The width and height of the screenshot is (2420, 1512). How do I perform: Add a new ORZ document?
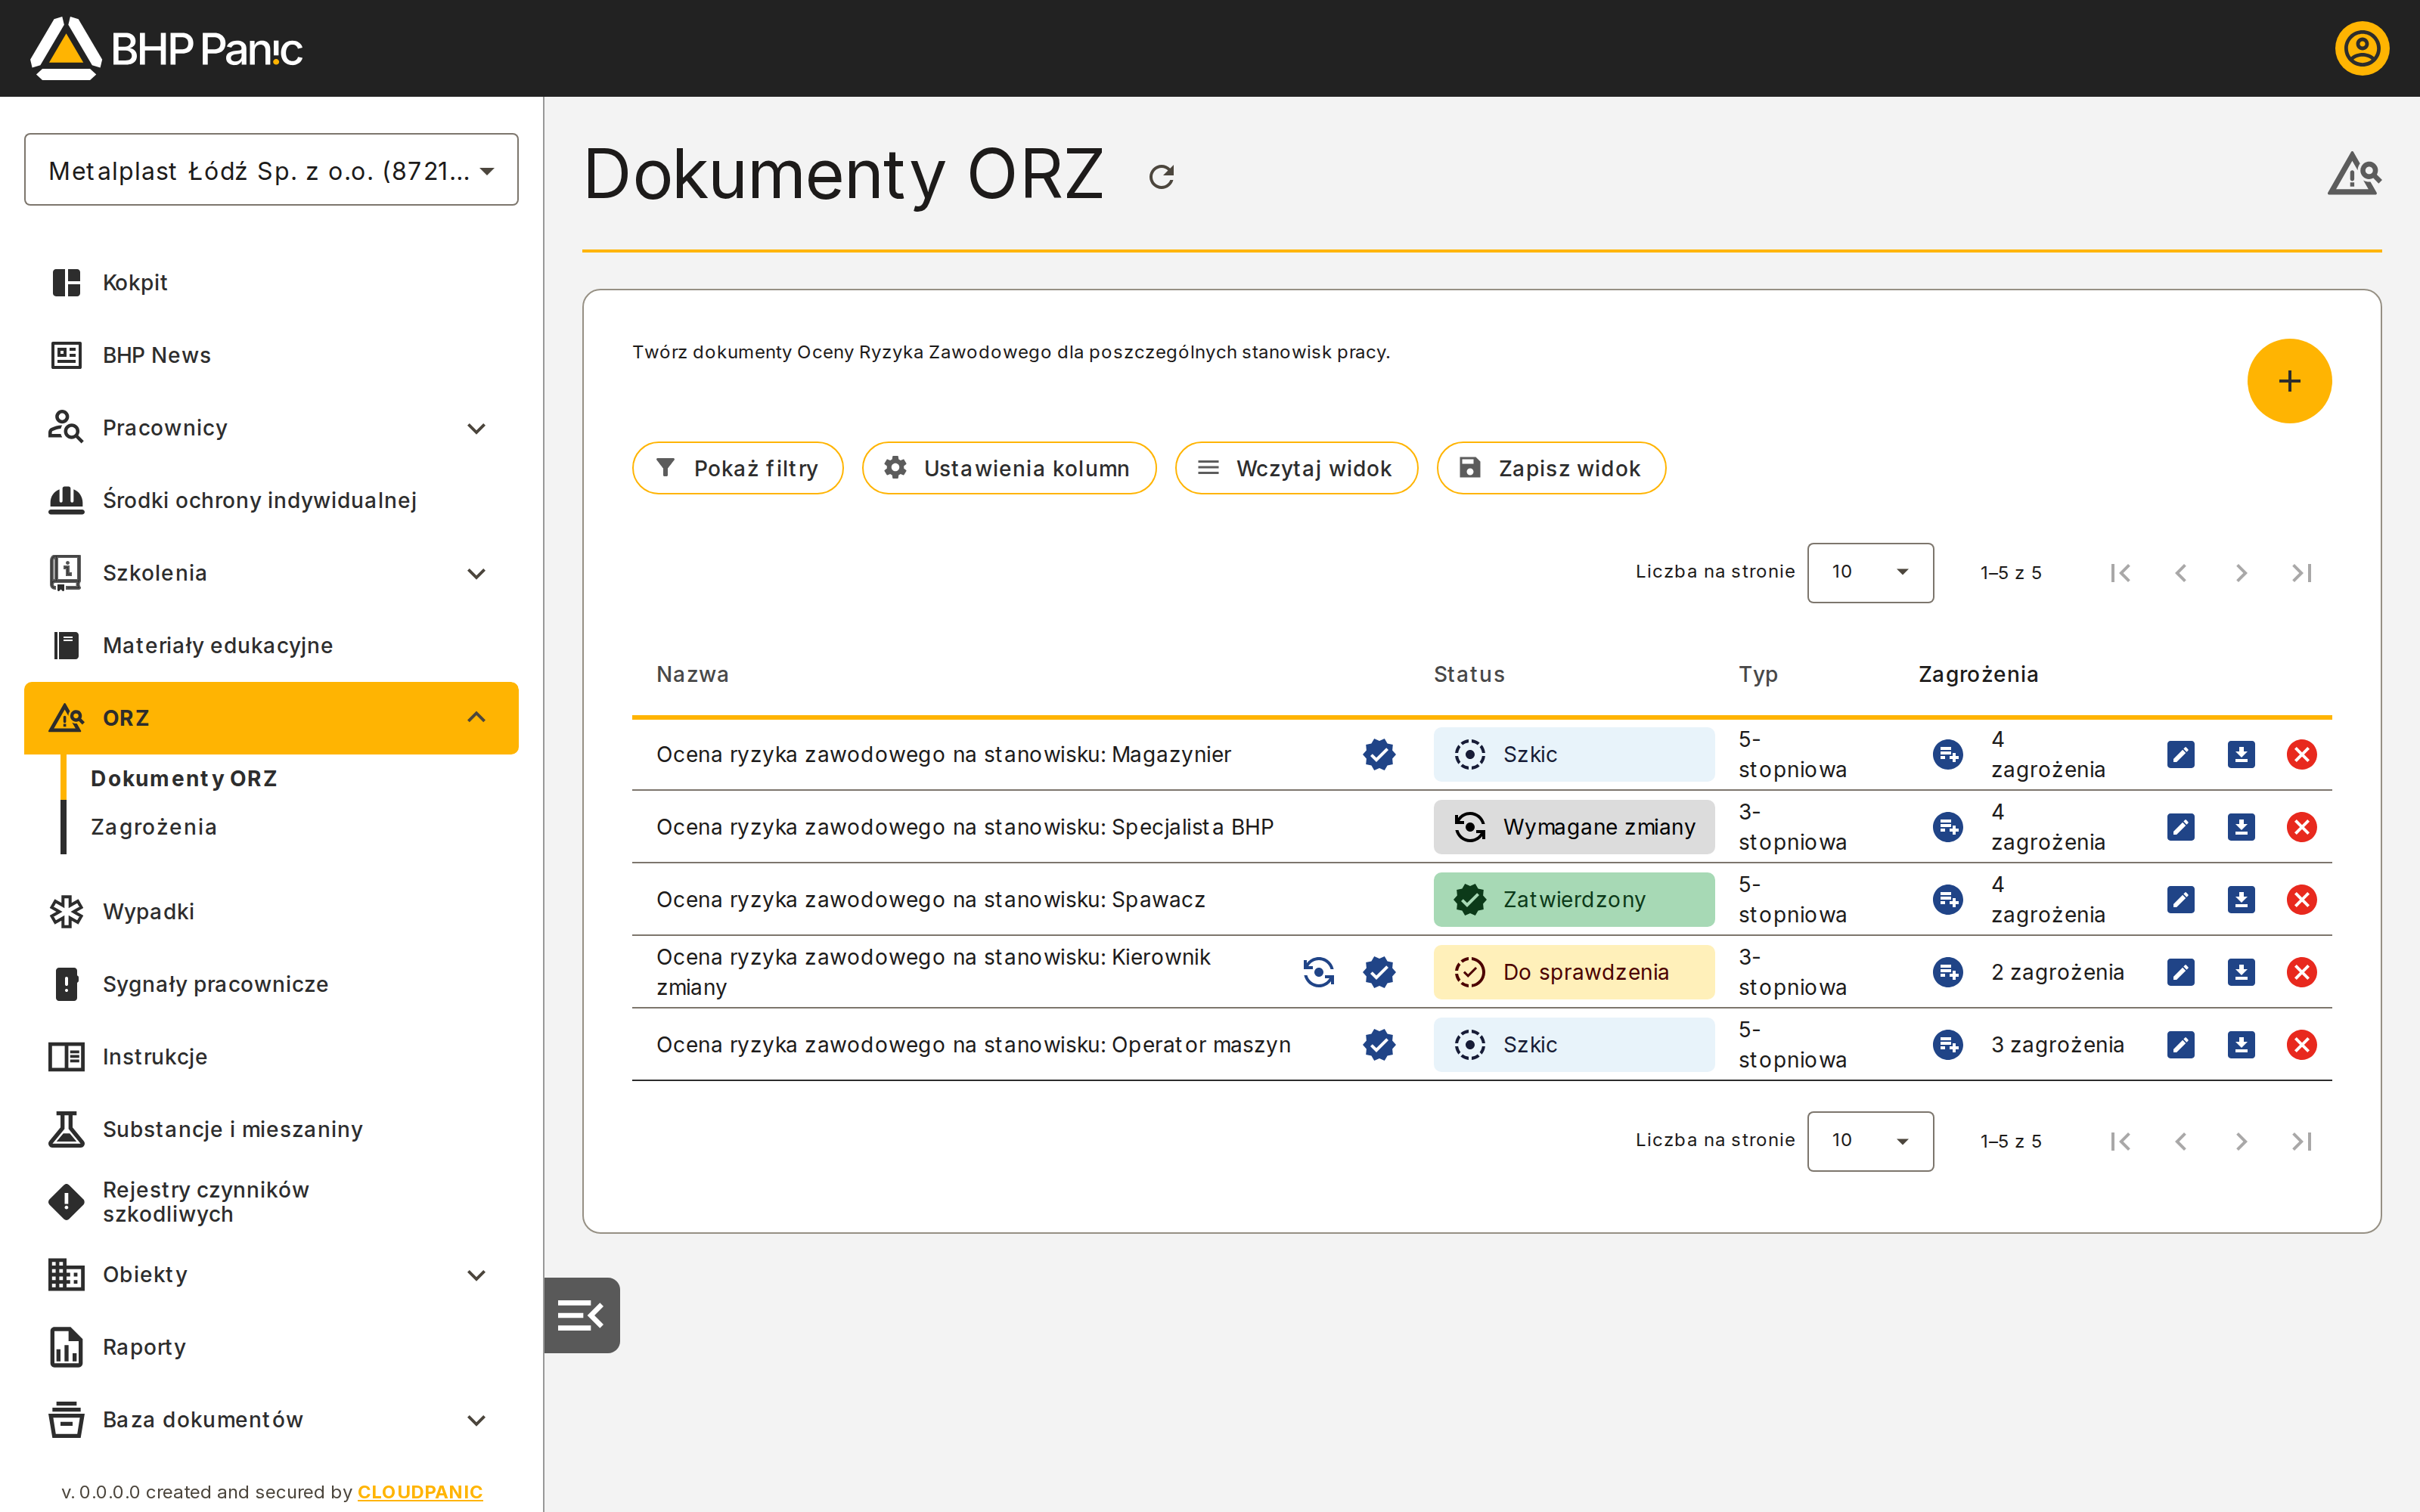(2289, 381)
